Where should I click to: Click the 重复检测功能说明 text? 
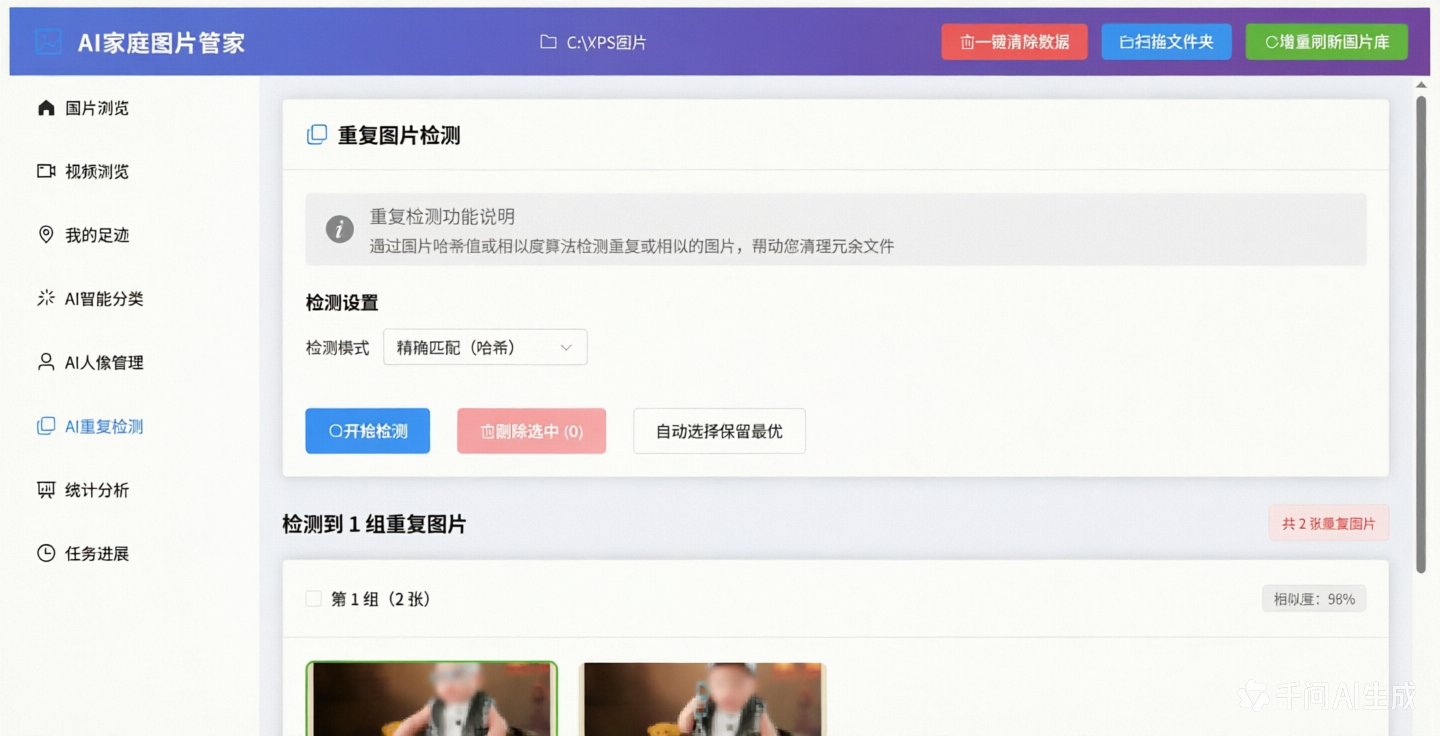click(443, 216)
